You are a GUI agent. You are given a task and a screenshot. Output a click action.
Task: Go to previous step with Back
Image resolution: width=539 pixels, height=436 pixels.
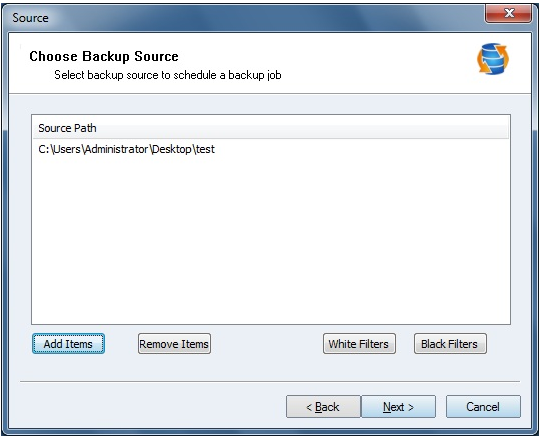point(323,407)
